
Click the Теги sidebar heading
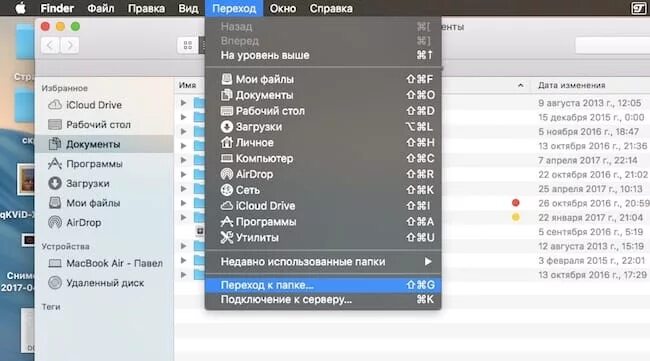point(51,307)
